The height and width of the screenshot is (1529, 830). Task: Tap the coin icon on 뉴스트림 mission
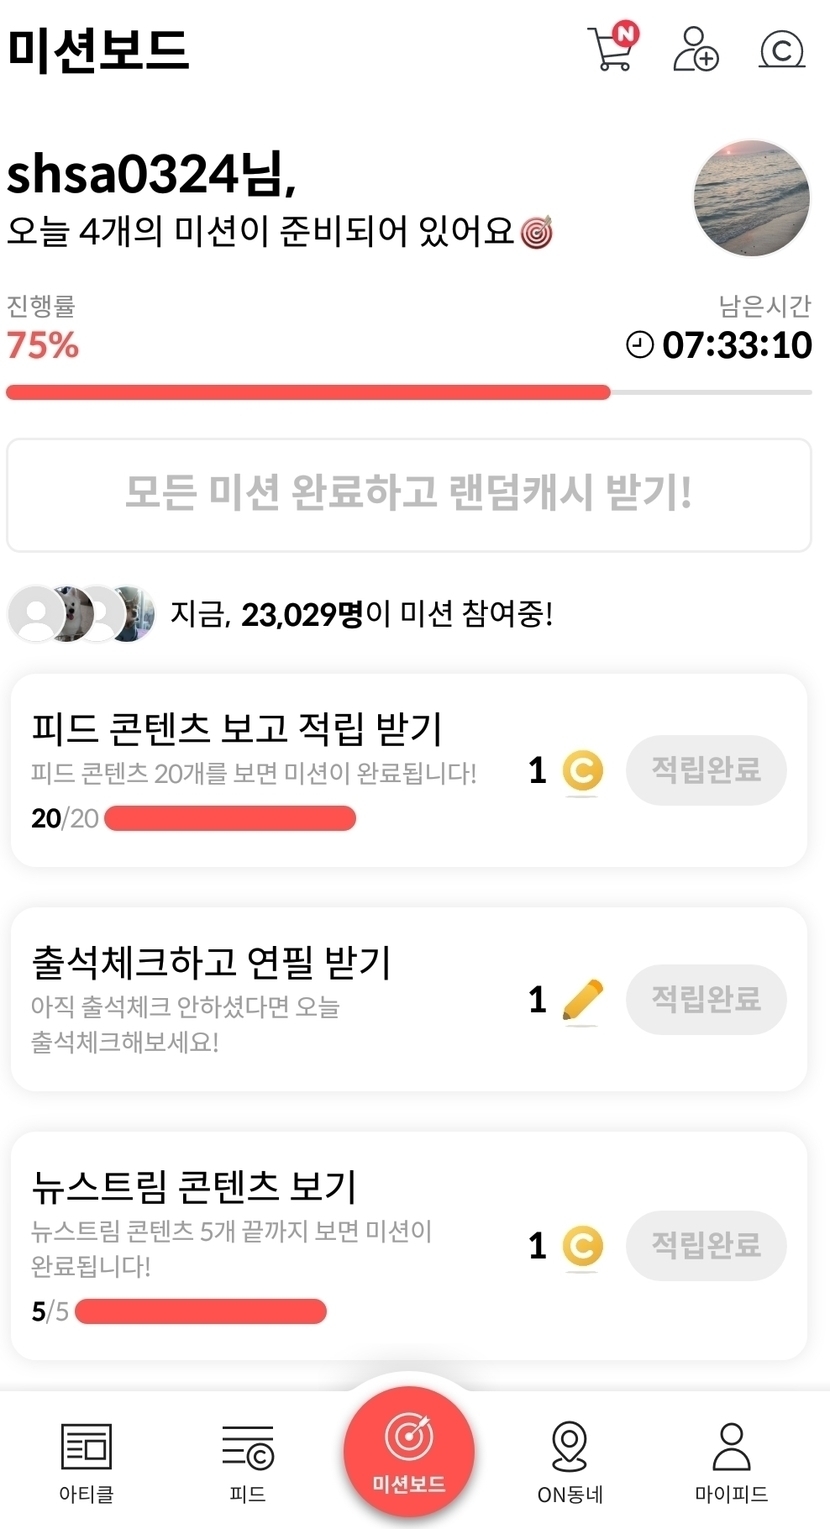(x=582, y=1246)
